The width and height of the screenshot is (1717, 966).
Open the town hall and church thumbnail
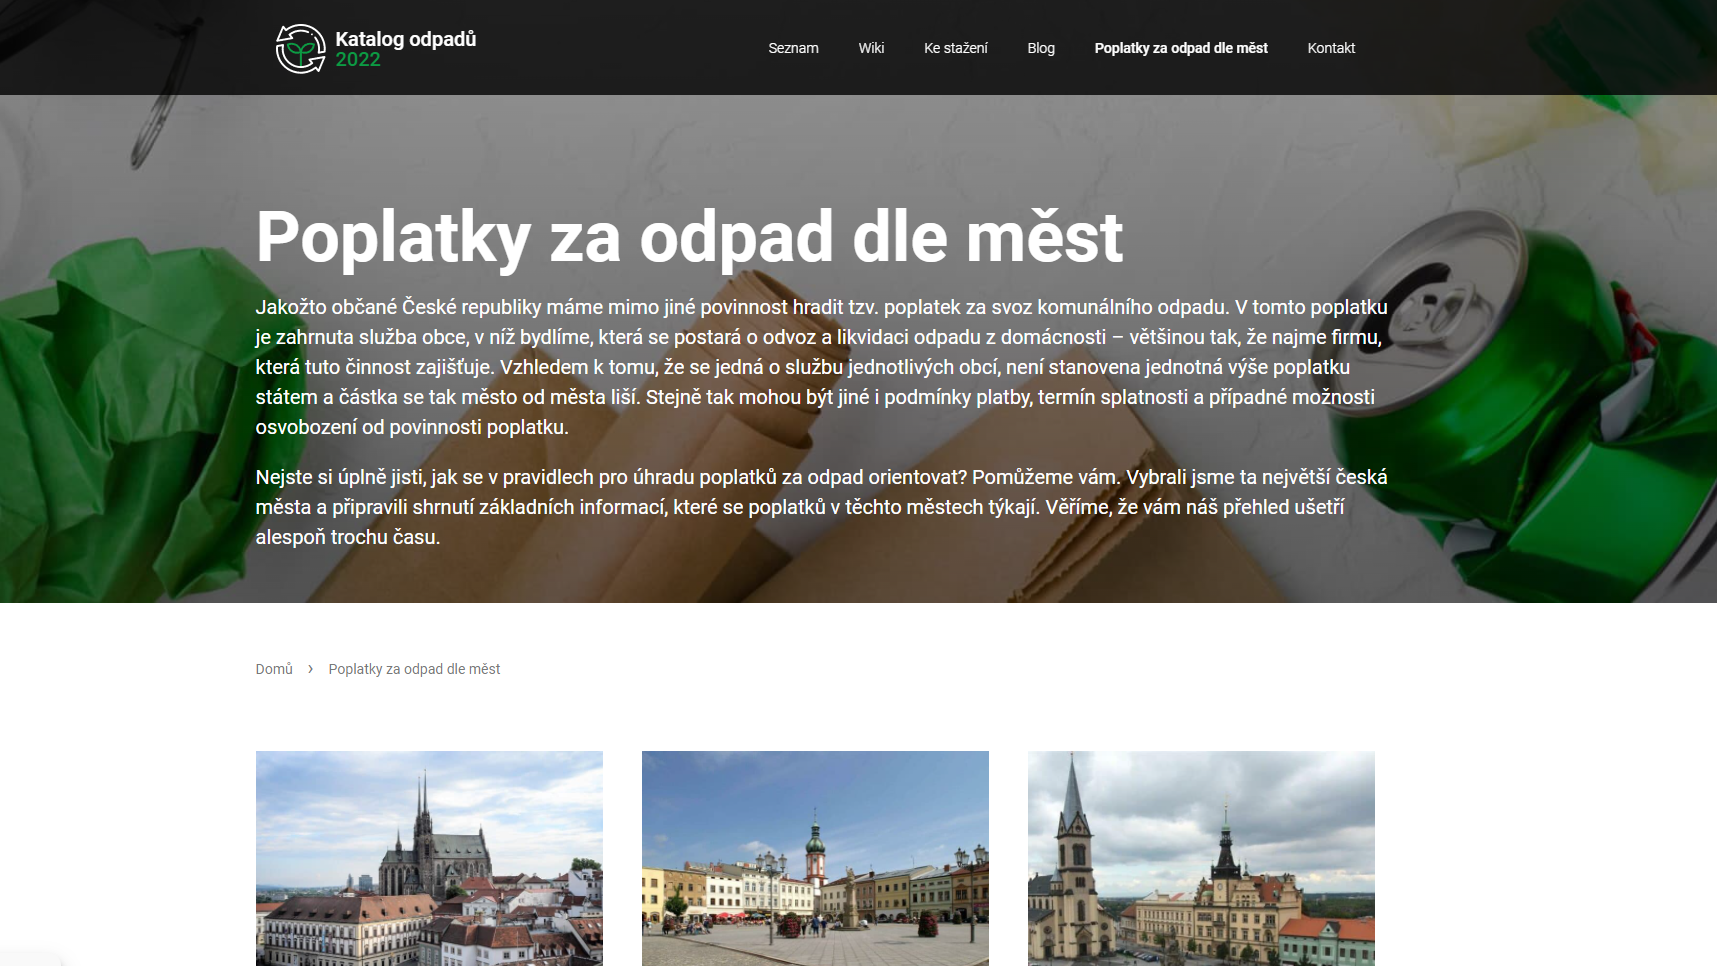point(1201,858)
